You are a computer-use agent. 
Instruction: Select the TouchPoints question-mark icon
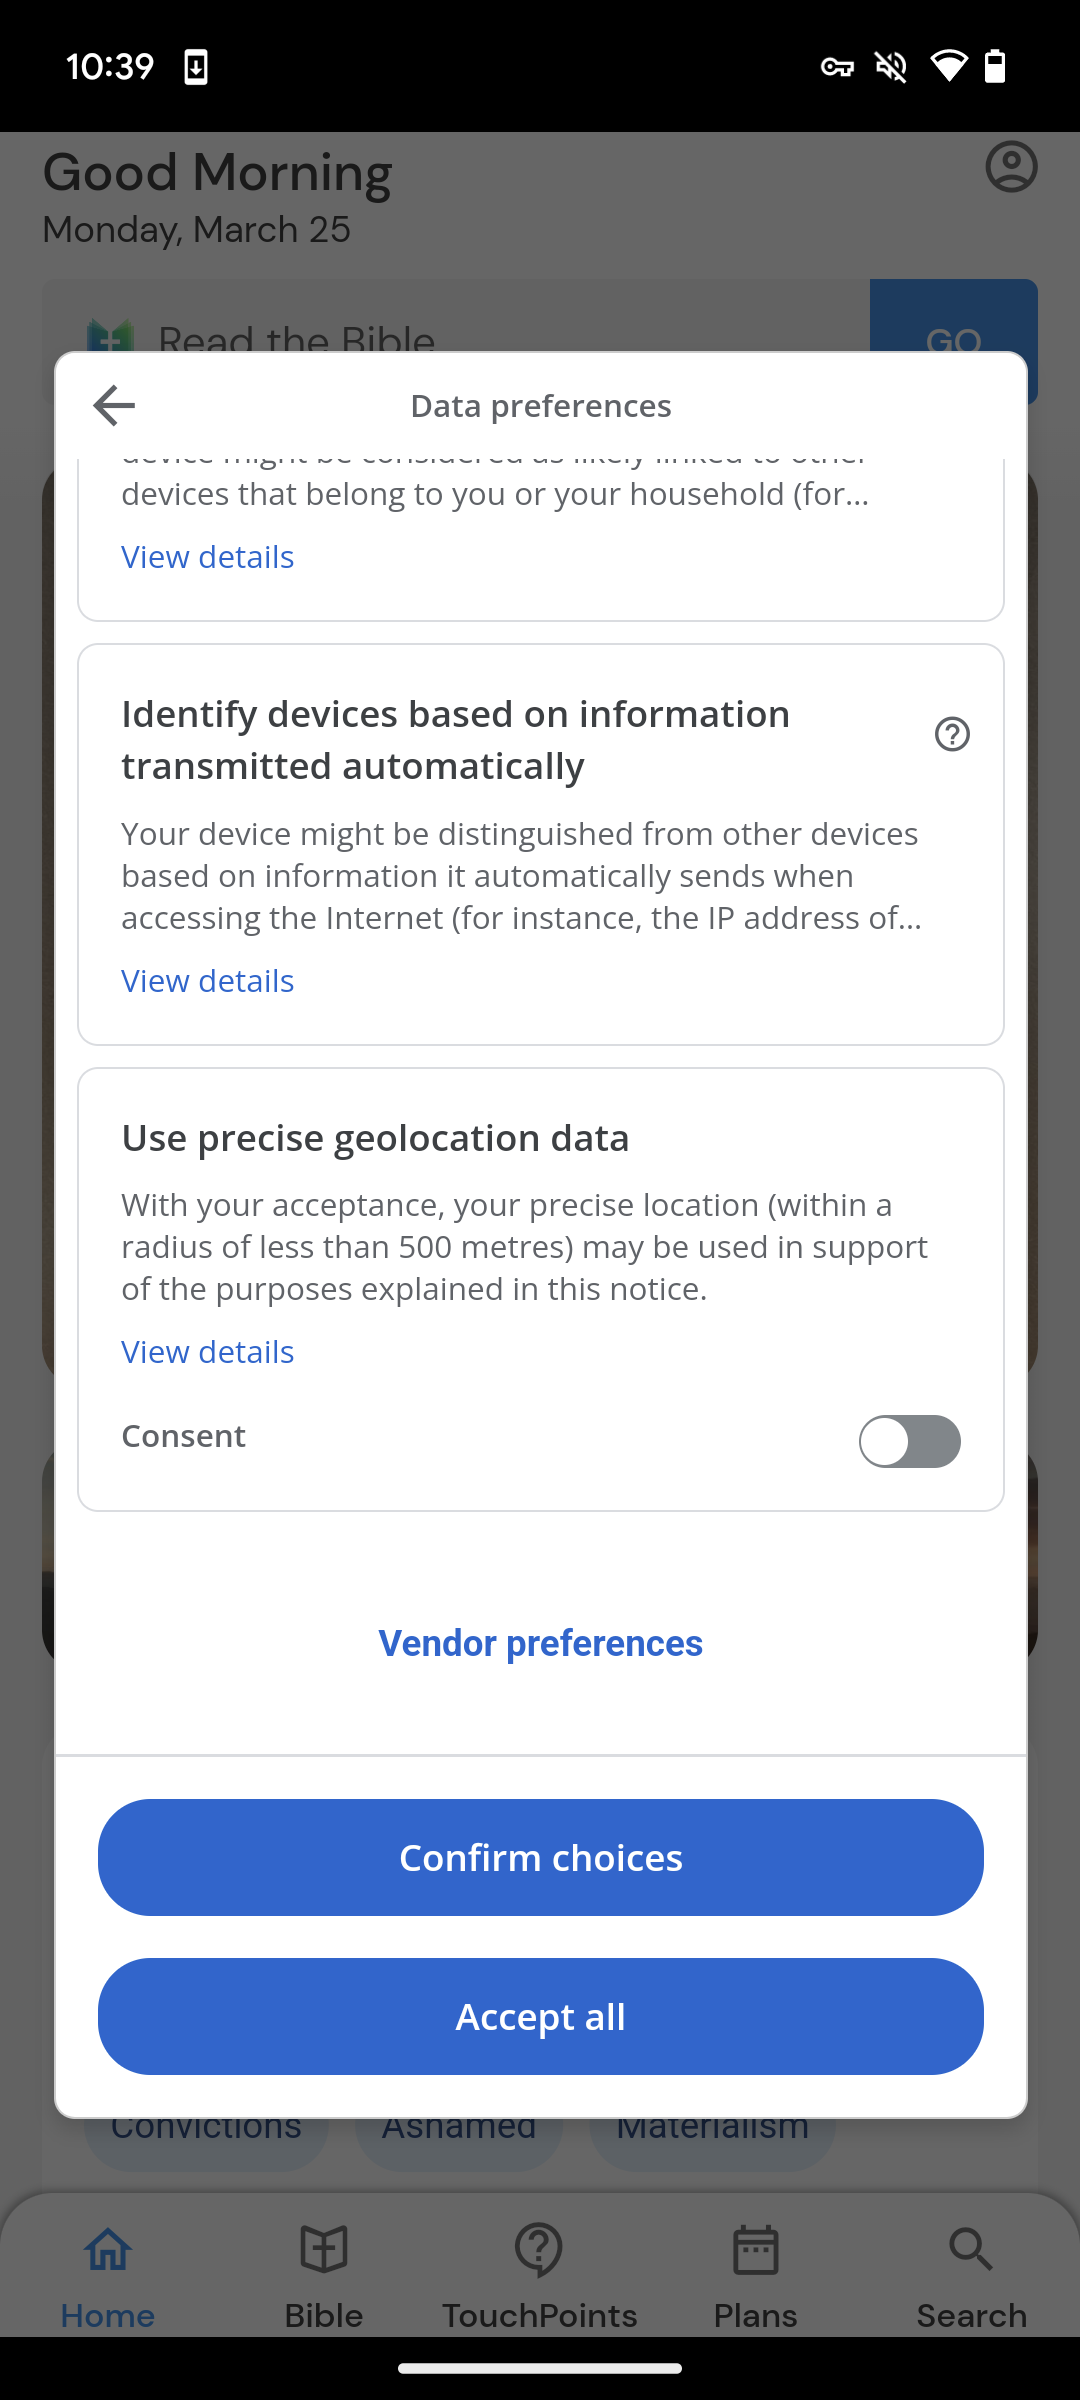coord(539,2250)
